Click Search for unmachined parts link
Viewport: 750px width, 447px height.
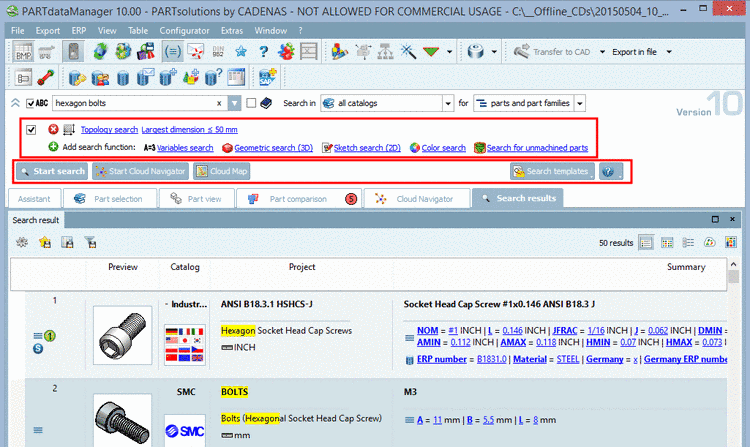[x=537, y=148]
